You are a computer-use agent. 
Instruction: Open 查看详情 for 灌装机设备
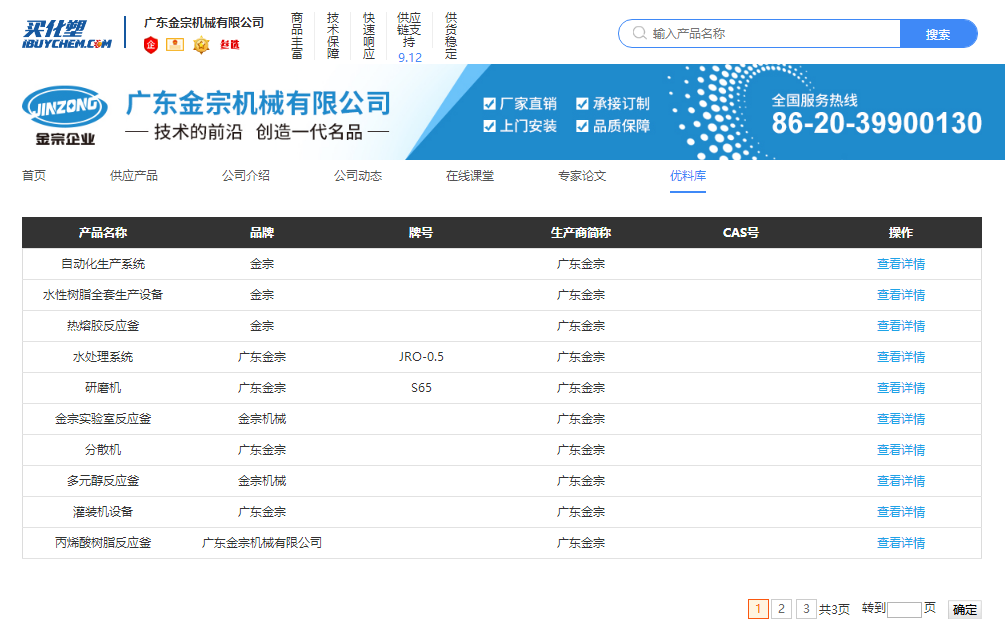[x=901, y=512]
